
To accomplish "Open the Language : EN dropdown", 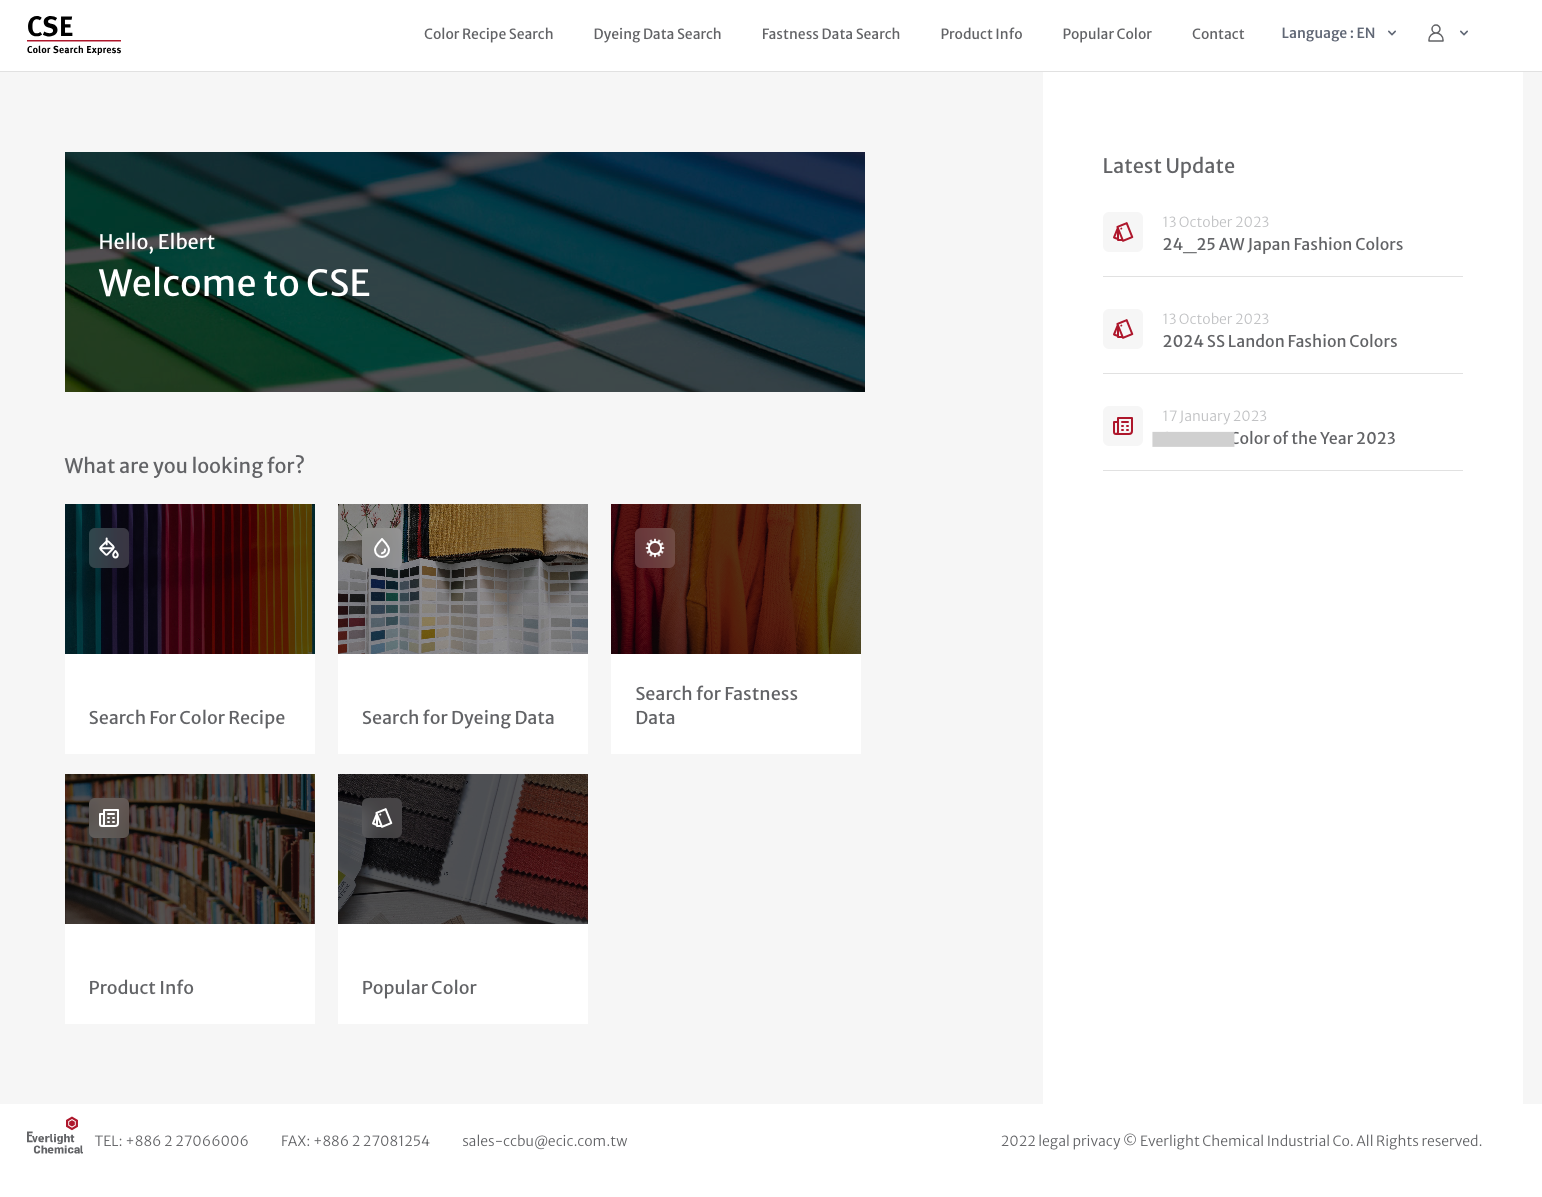I will point(1337,33).
